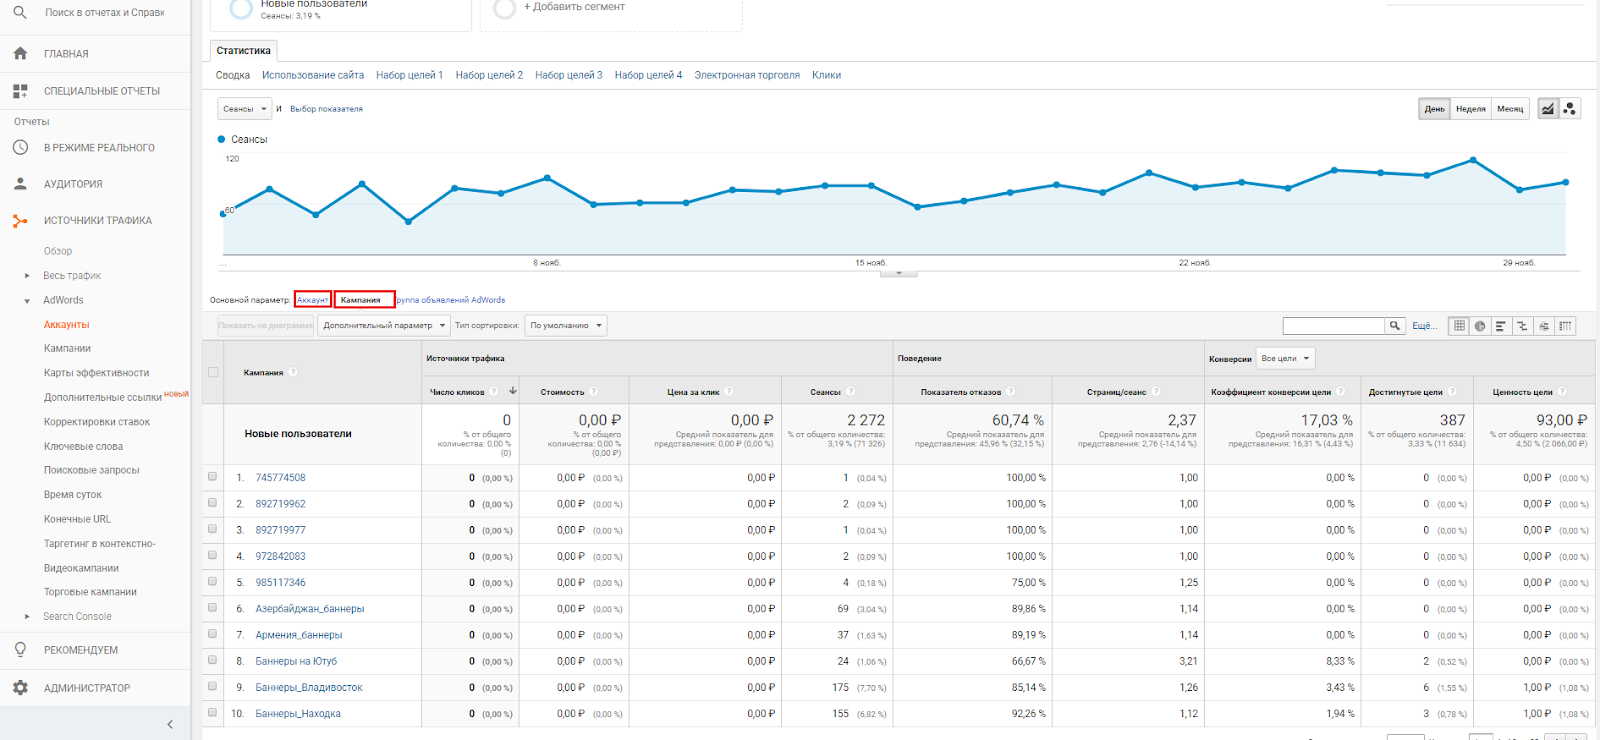Open Карты эффективности in the sidebar
Image resolution: width=1600 pixels, height=740 pixels.
(x=96, y=373)
